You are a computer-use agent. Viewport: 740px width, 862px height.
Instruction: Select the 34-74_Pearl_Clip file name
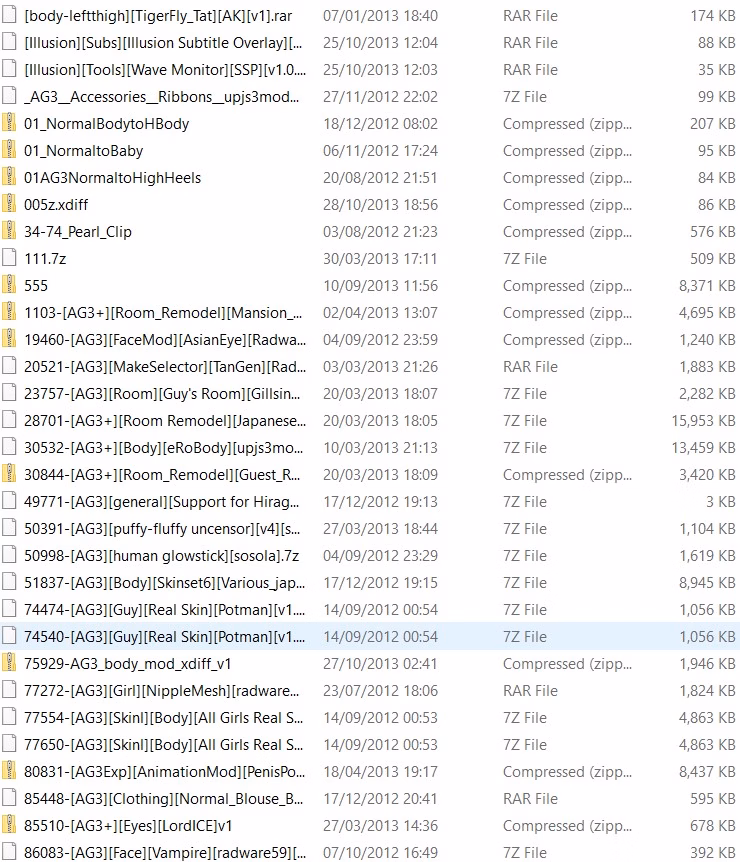pyautogui.click(x=78, y=231)
